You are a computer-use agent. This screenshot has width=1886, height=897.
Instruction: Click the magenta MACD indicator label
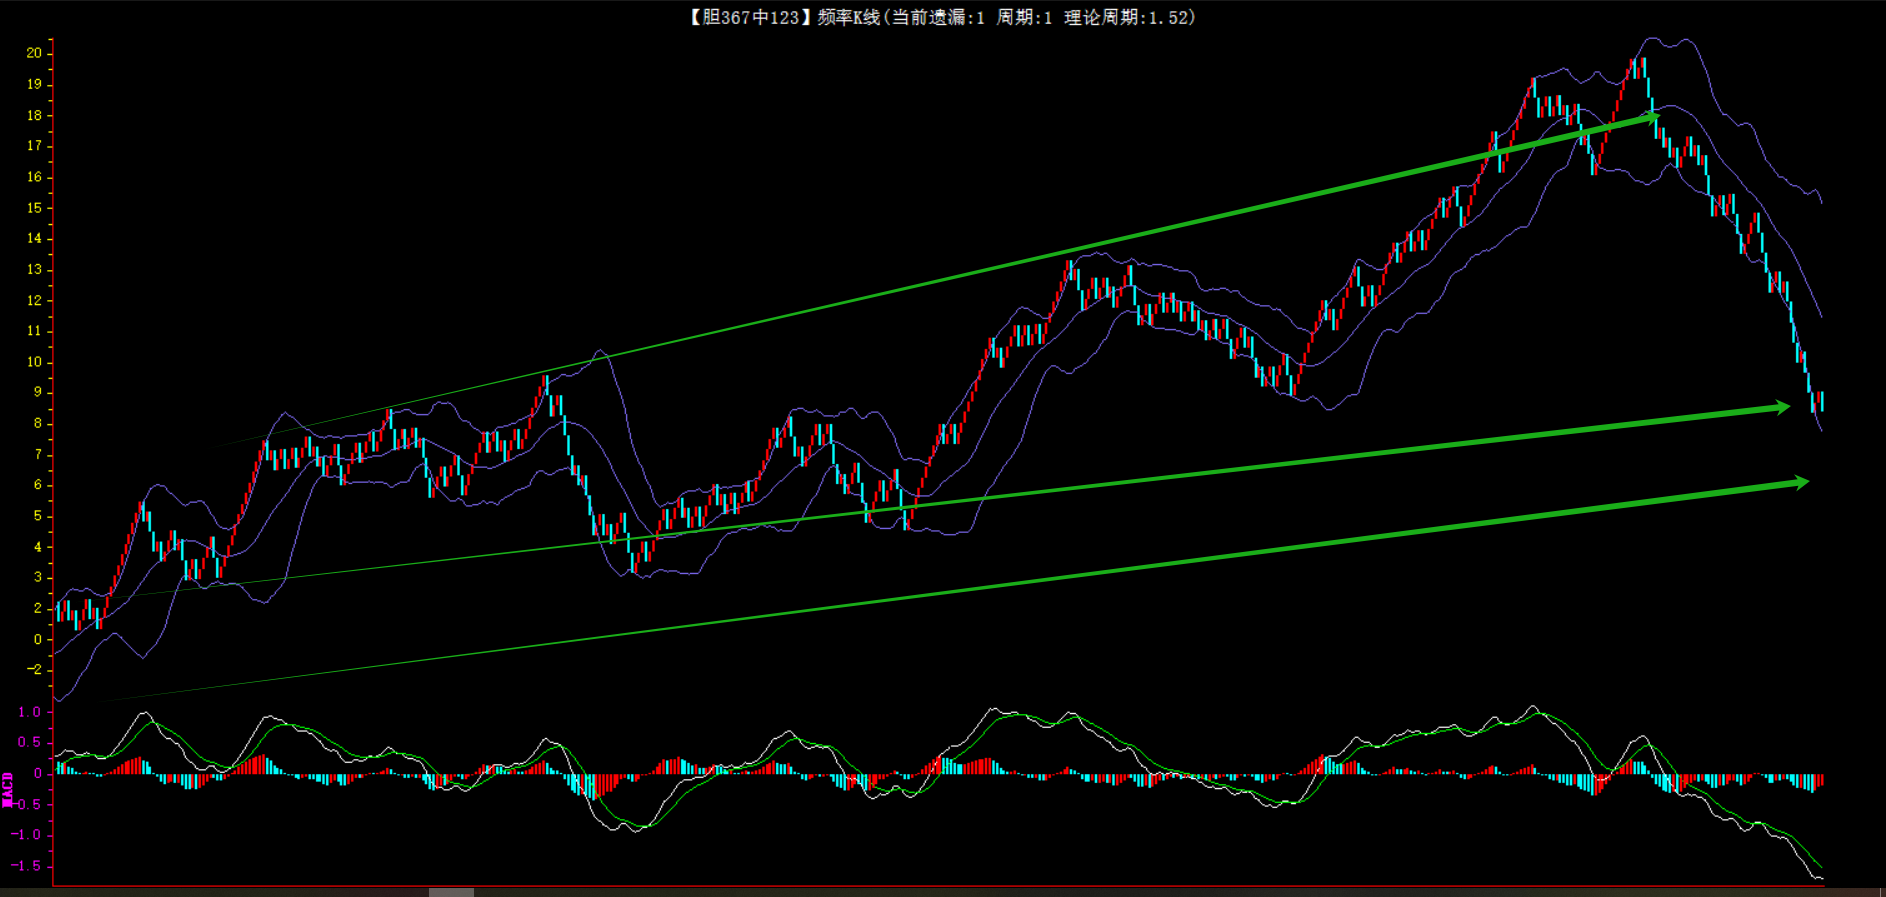pyautogui.click(x=8, y=788)
